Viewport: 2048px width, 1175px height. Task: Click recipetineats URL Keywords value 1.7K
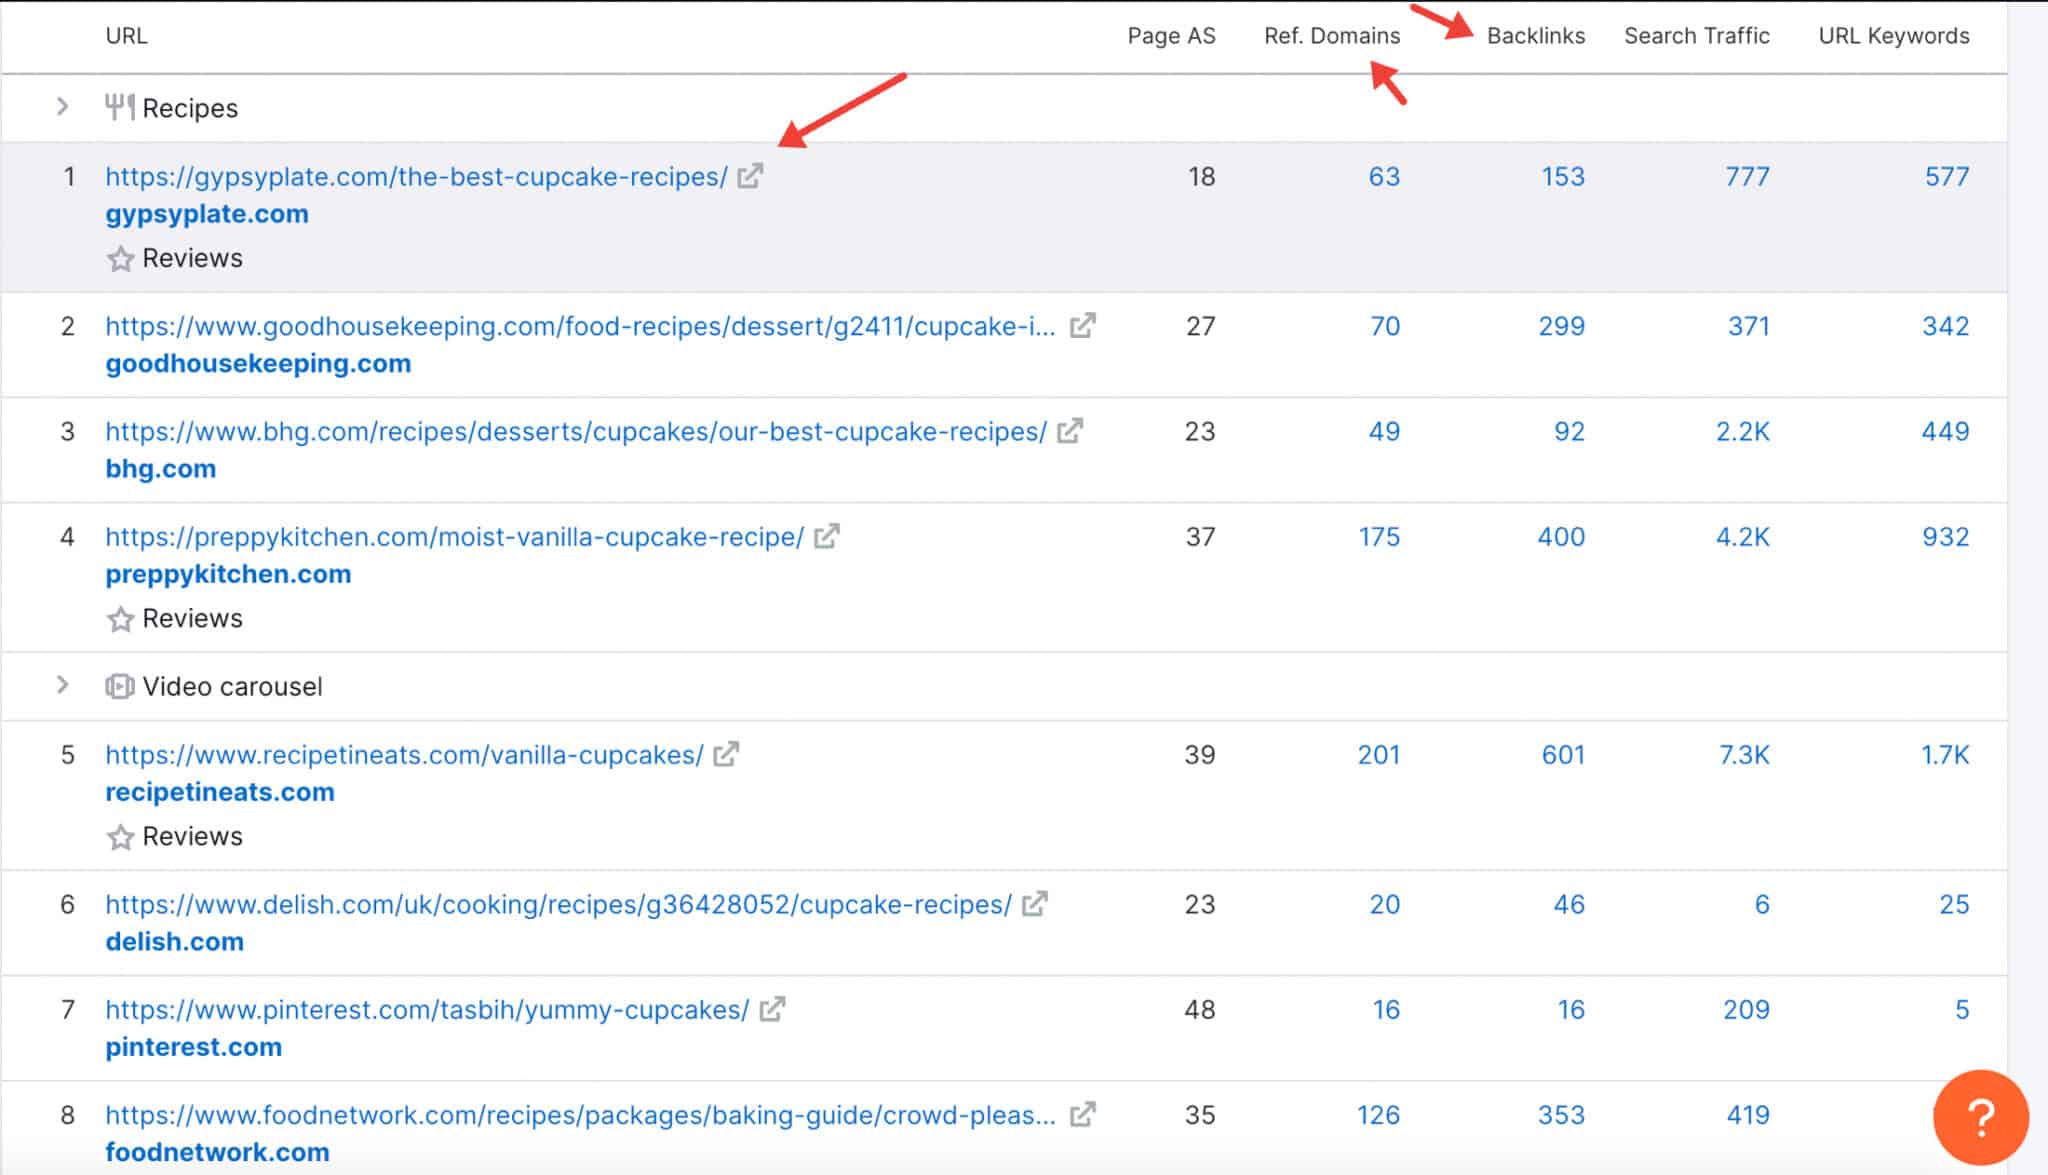(x=1945, y=755)
